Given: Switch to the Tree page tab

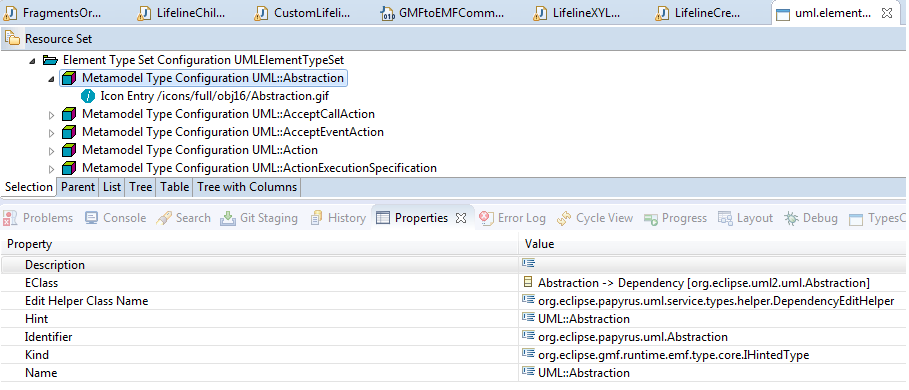Looking at the screenshot, I should coord(140,187).
